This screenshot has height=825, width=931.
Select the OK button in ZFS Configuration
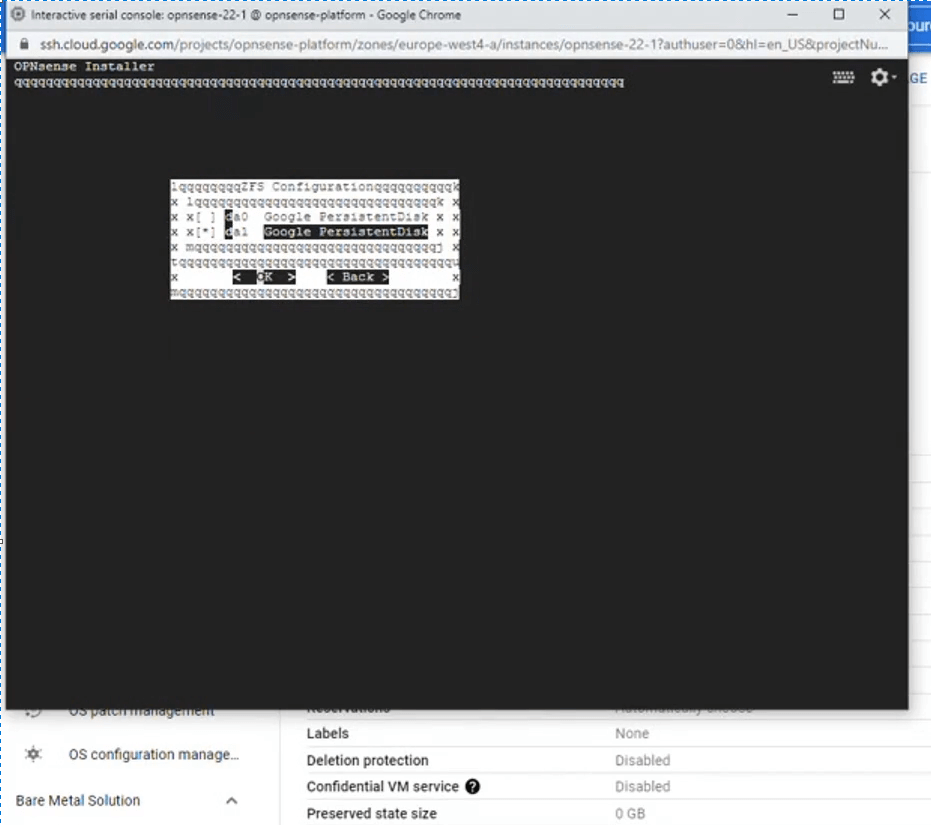264,277
